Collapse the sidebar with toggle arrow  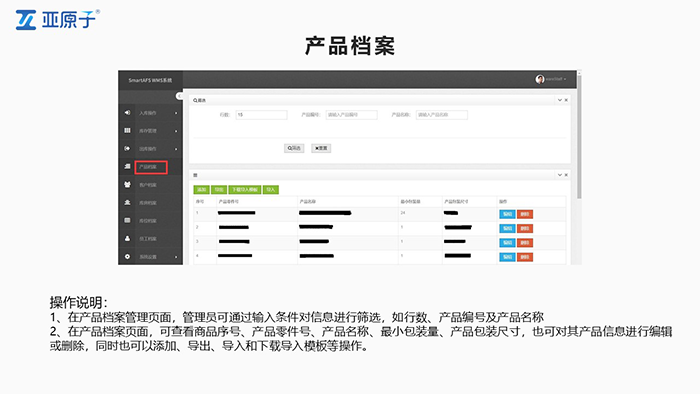point(179,96)
